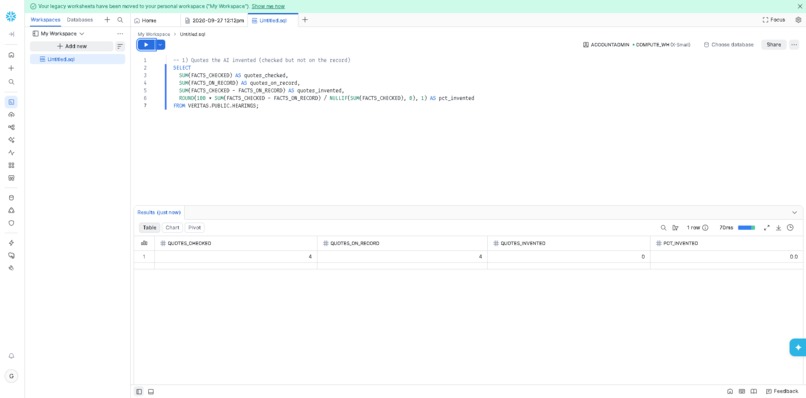Switch results view to Chart

point(173,228)
